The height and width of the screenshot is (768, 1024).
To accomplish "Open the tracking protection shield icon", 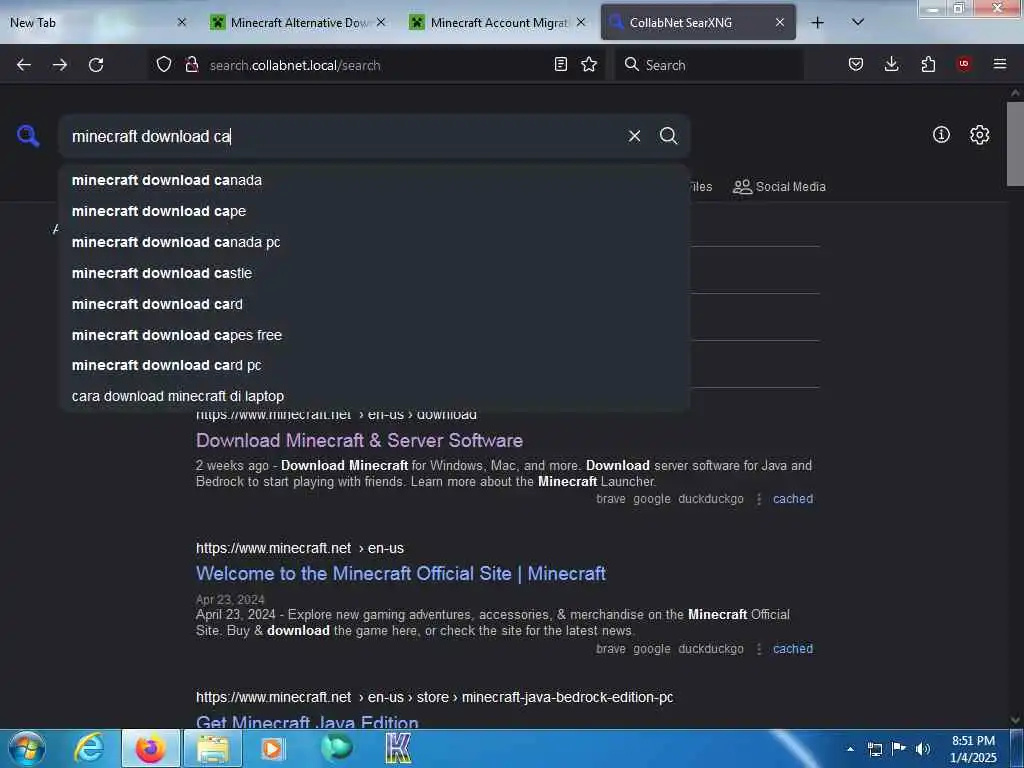I will click(x=164, y=65).
